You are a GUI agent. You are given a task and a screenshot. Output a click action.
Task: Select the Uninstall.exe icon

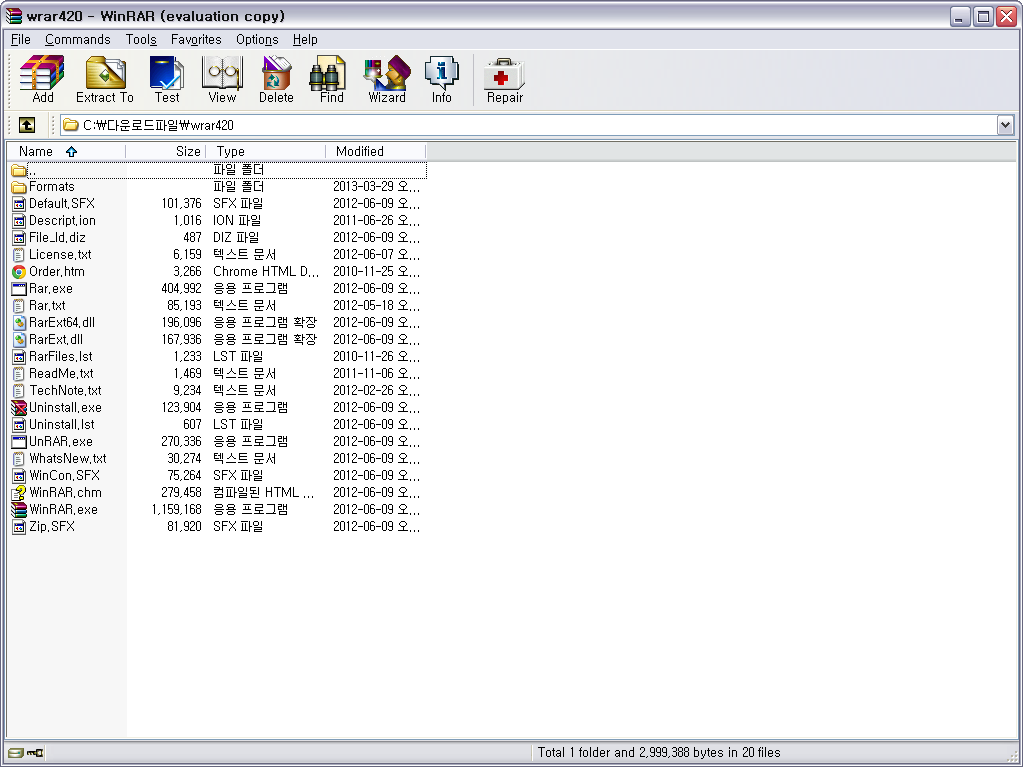(x=19, y=408)
